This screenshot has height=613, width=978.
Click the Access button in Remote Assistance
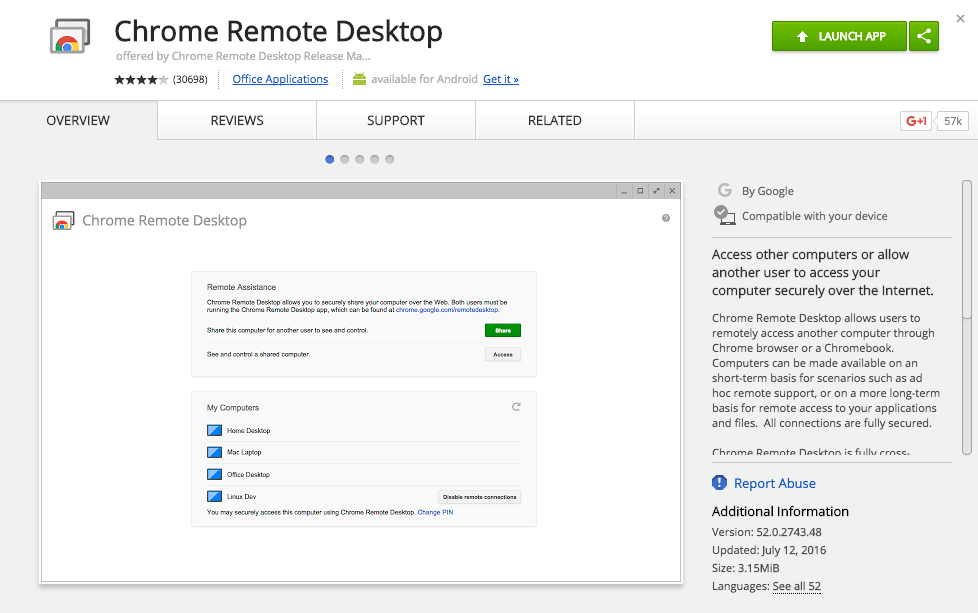click(503, 354)
